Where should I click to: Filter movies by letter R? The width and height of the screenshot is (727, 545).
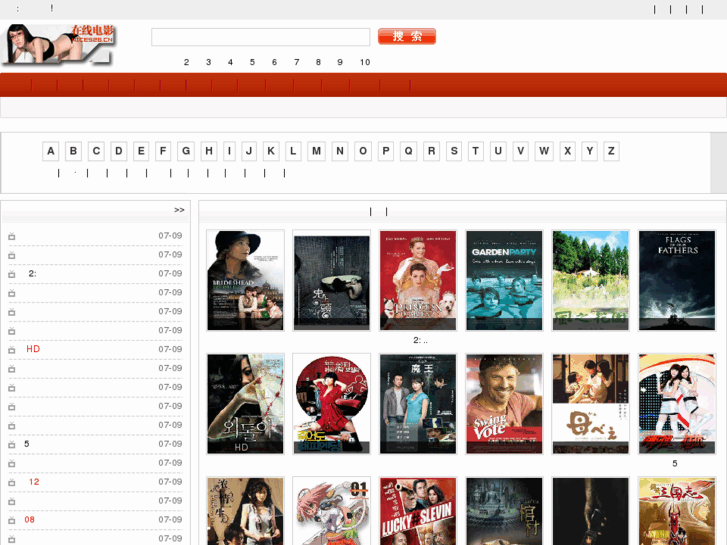(x=431, y=151)
